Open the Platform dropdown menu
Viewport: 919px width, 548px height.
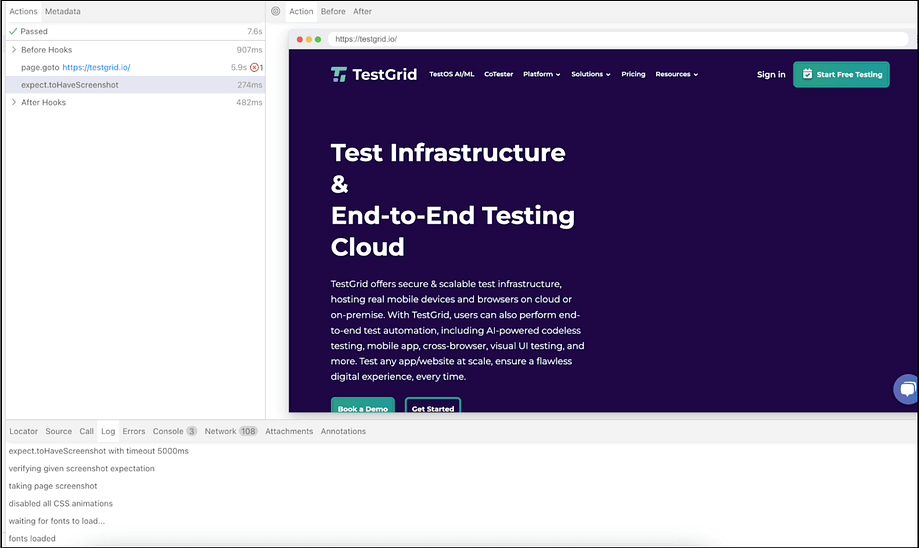[542, 74]
